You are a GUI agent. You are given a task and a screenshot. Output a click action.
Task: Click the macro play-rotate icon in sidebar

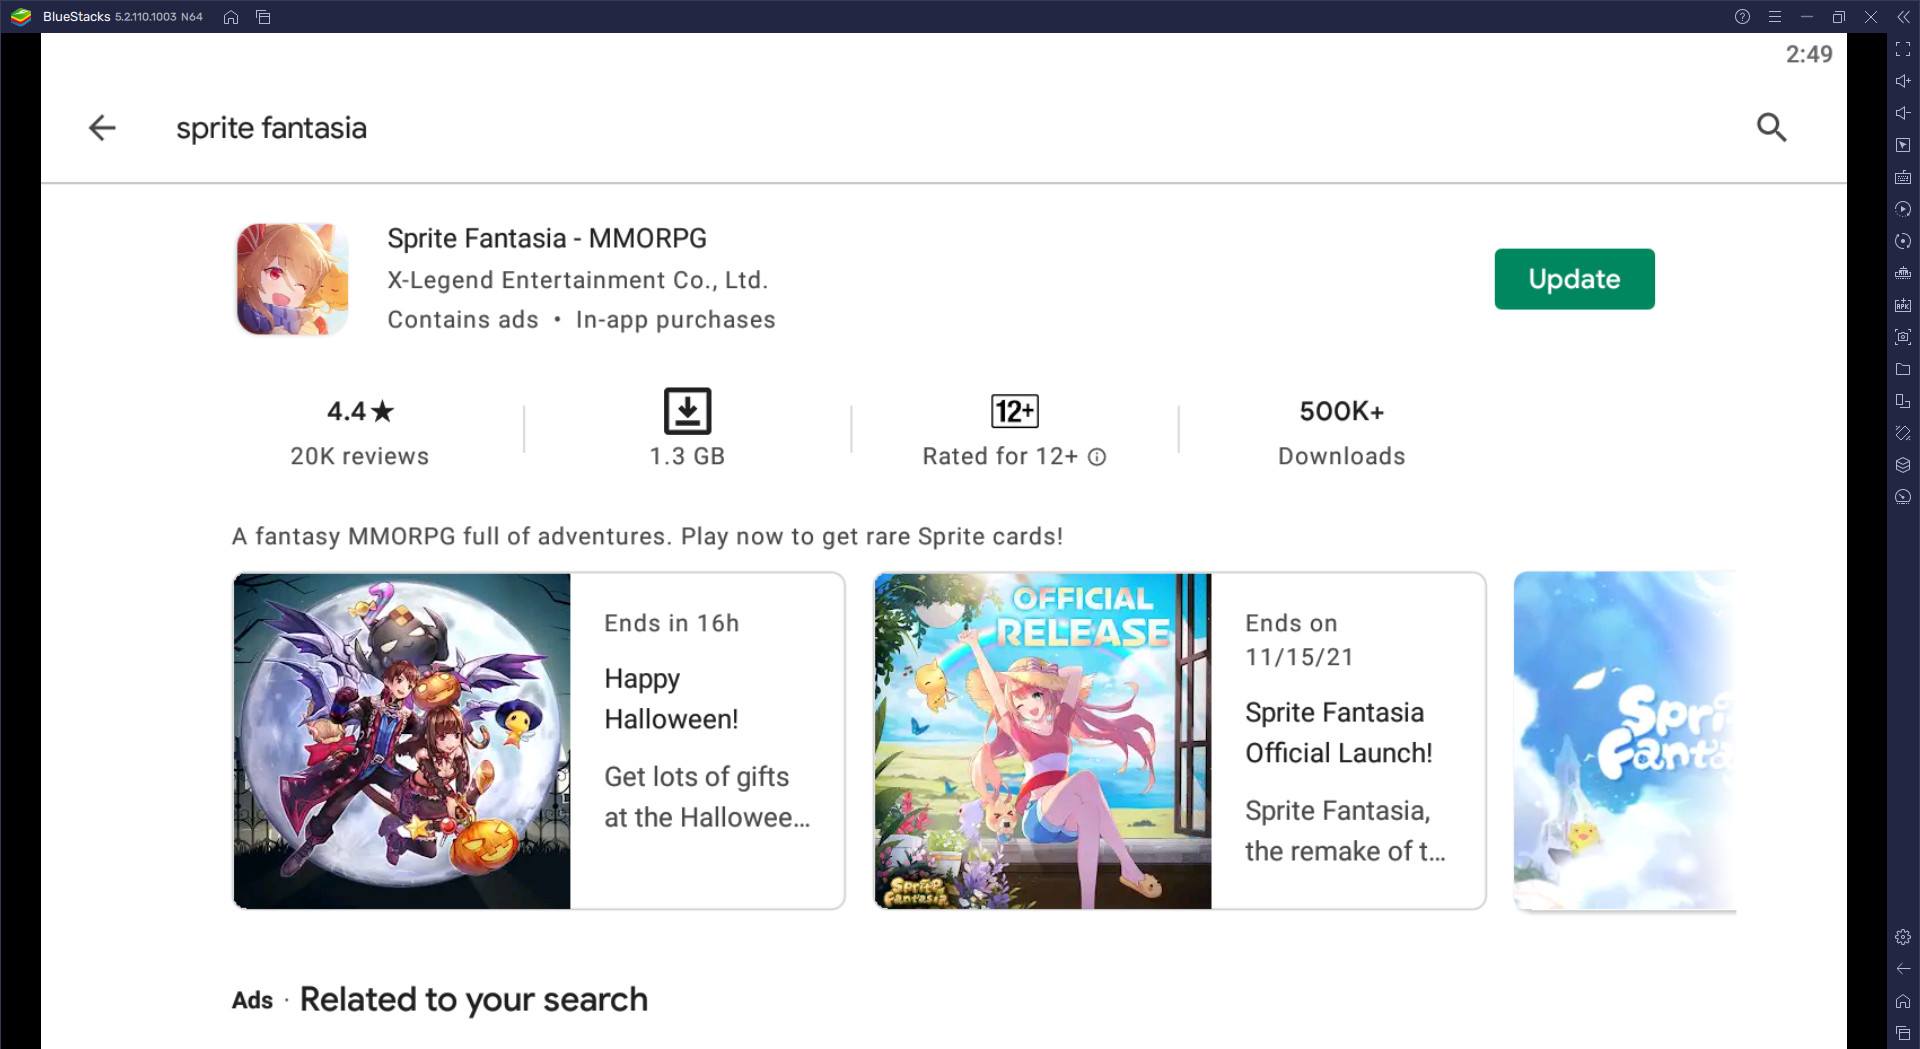(1903, 209)
